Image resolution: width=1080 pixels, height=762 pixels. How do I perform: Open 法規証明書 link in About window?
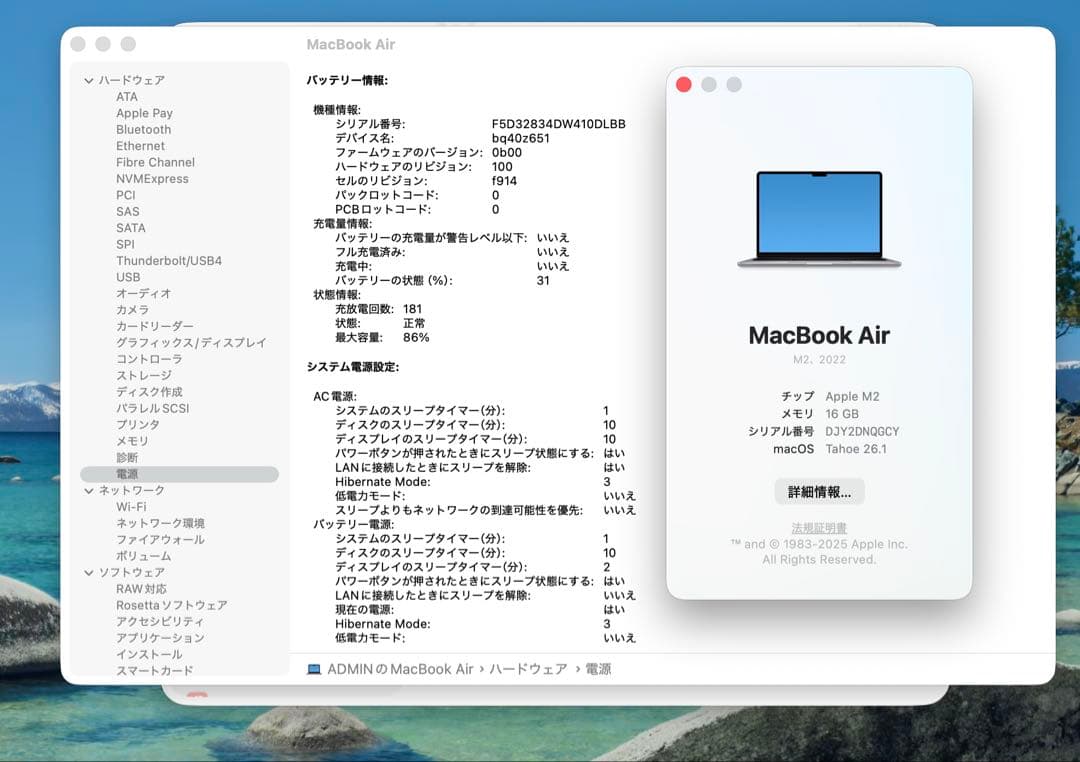[819, 528]
